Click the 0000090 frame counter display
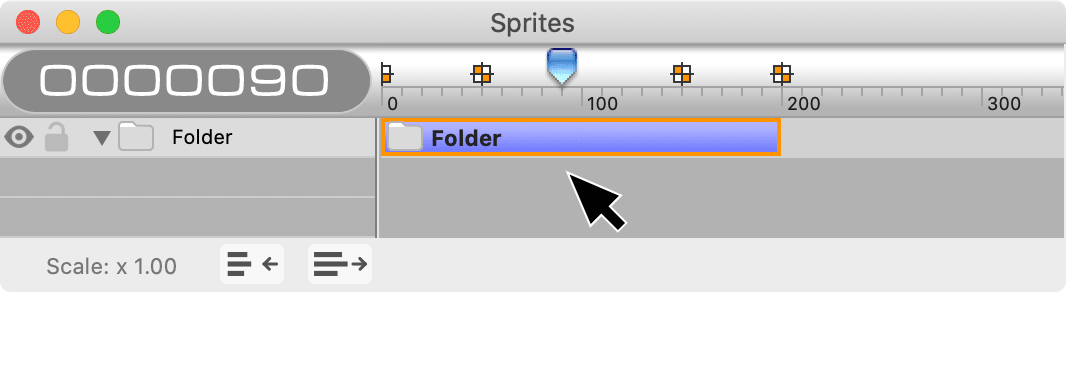Viewport: 1066px width, 385px height. [x=186, y=81]
